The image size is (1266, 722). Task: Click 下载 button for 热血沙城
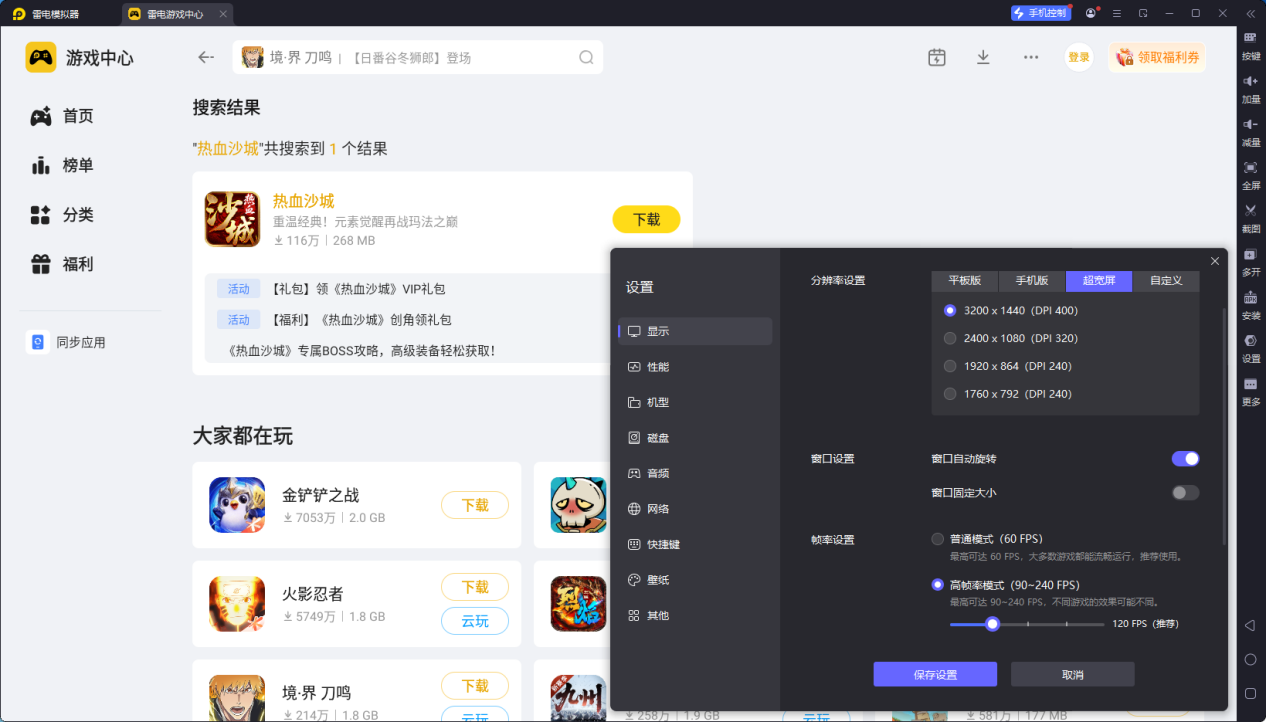[x=646, y=219]
